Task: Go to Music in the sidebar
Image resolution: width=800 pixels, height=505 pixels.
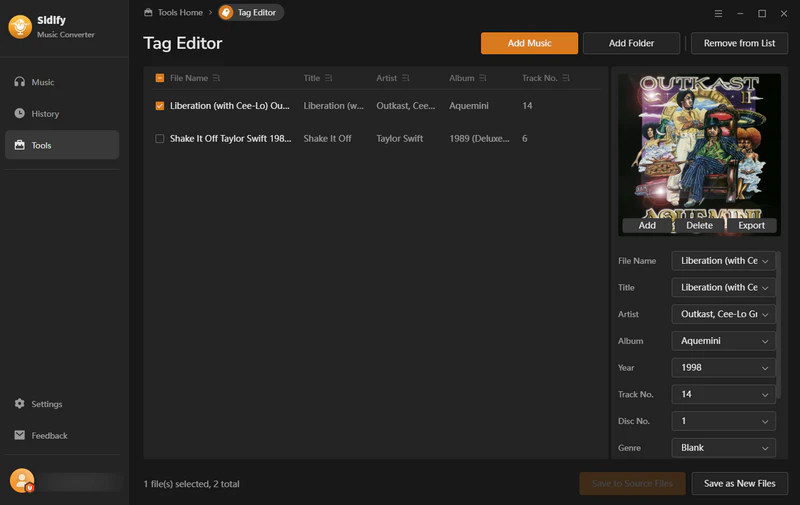Action: (x=62, y=82)
